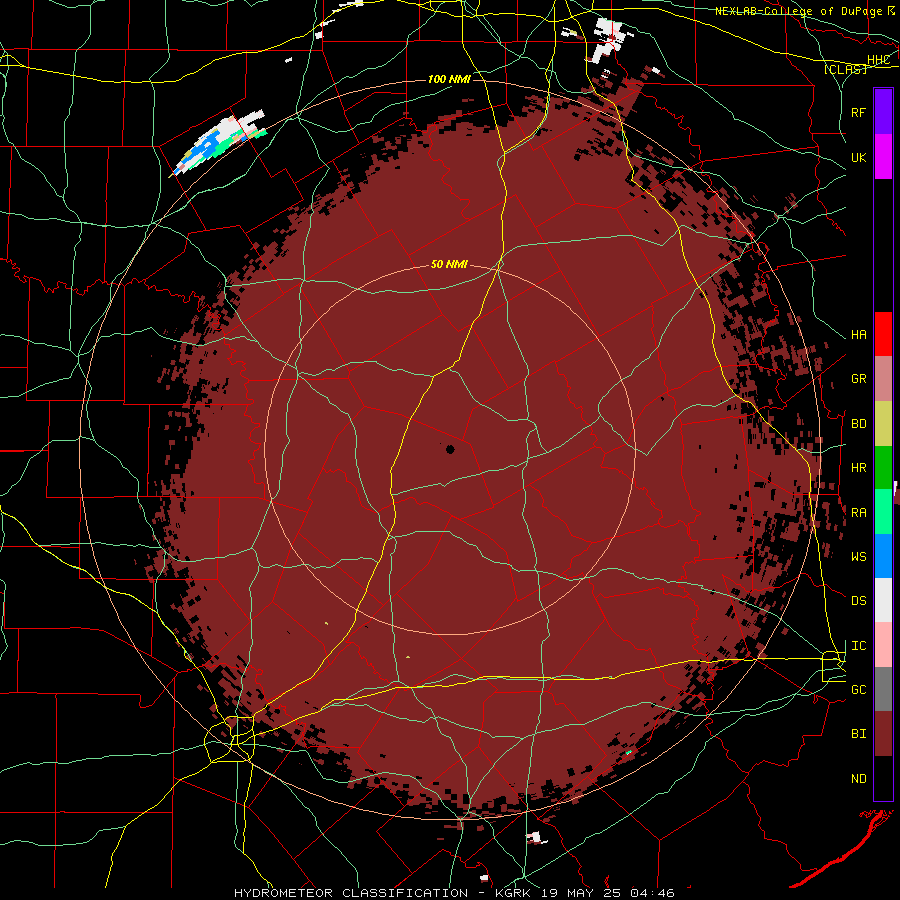Click the black radar site dot
This screenshot has width=900, height=900.
pyautogui.click(x=449, y=449)
